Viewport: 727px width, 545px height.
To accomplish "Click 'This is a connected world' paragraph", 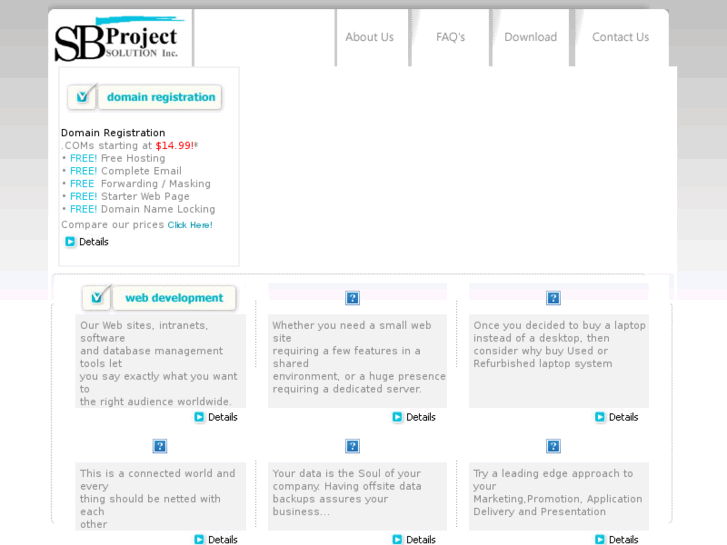I will [158, 499].
